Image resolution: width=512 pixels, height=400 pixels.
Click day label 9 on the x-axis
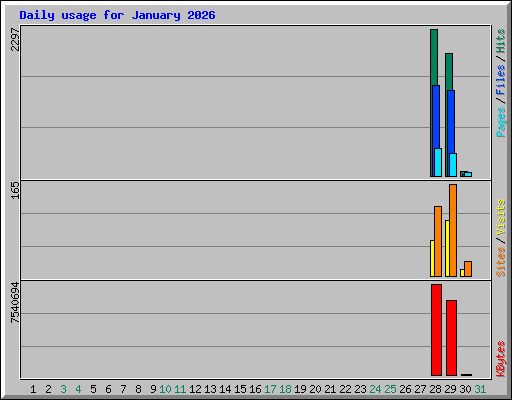click(x=153, y=389)
